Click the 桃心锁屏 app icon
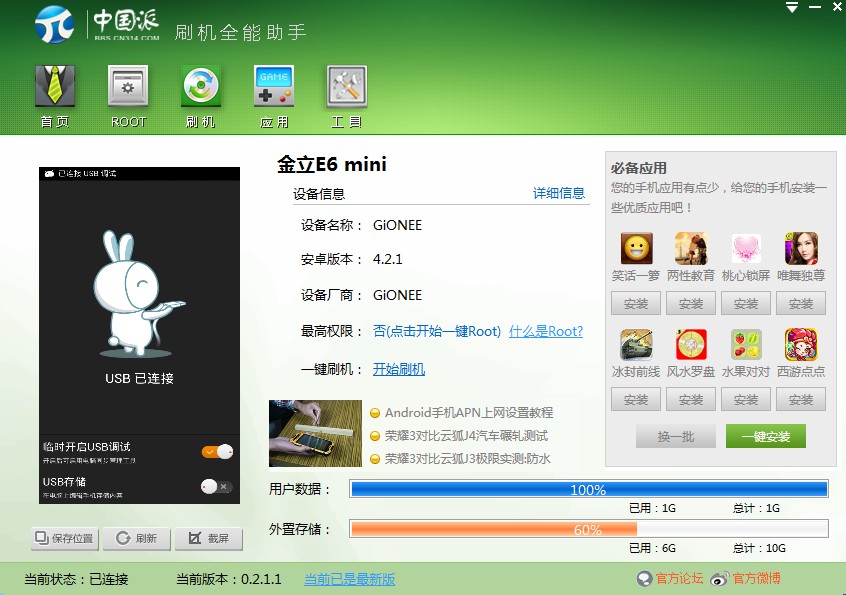The width and height of the screenshot is (846, 595). [746, 249]
